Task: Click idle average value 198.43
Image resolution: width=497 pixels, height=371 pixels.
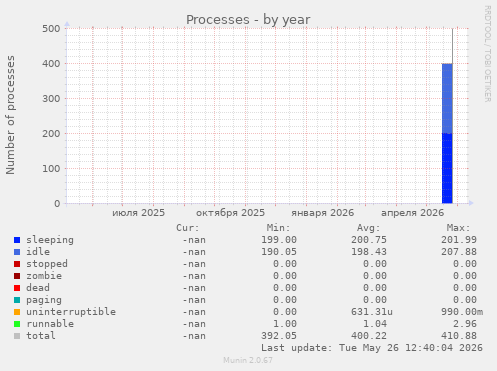Action: pyautogui.click(x=369, y=252)
